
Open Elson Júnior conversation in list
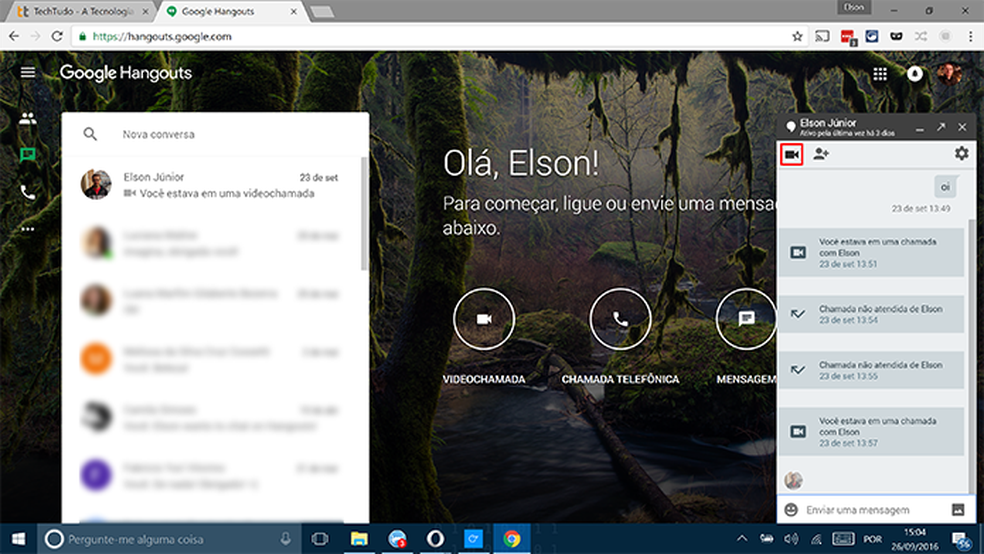(215, 185)
